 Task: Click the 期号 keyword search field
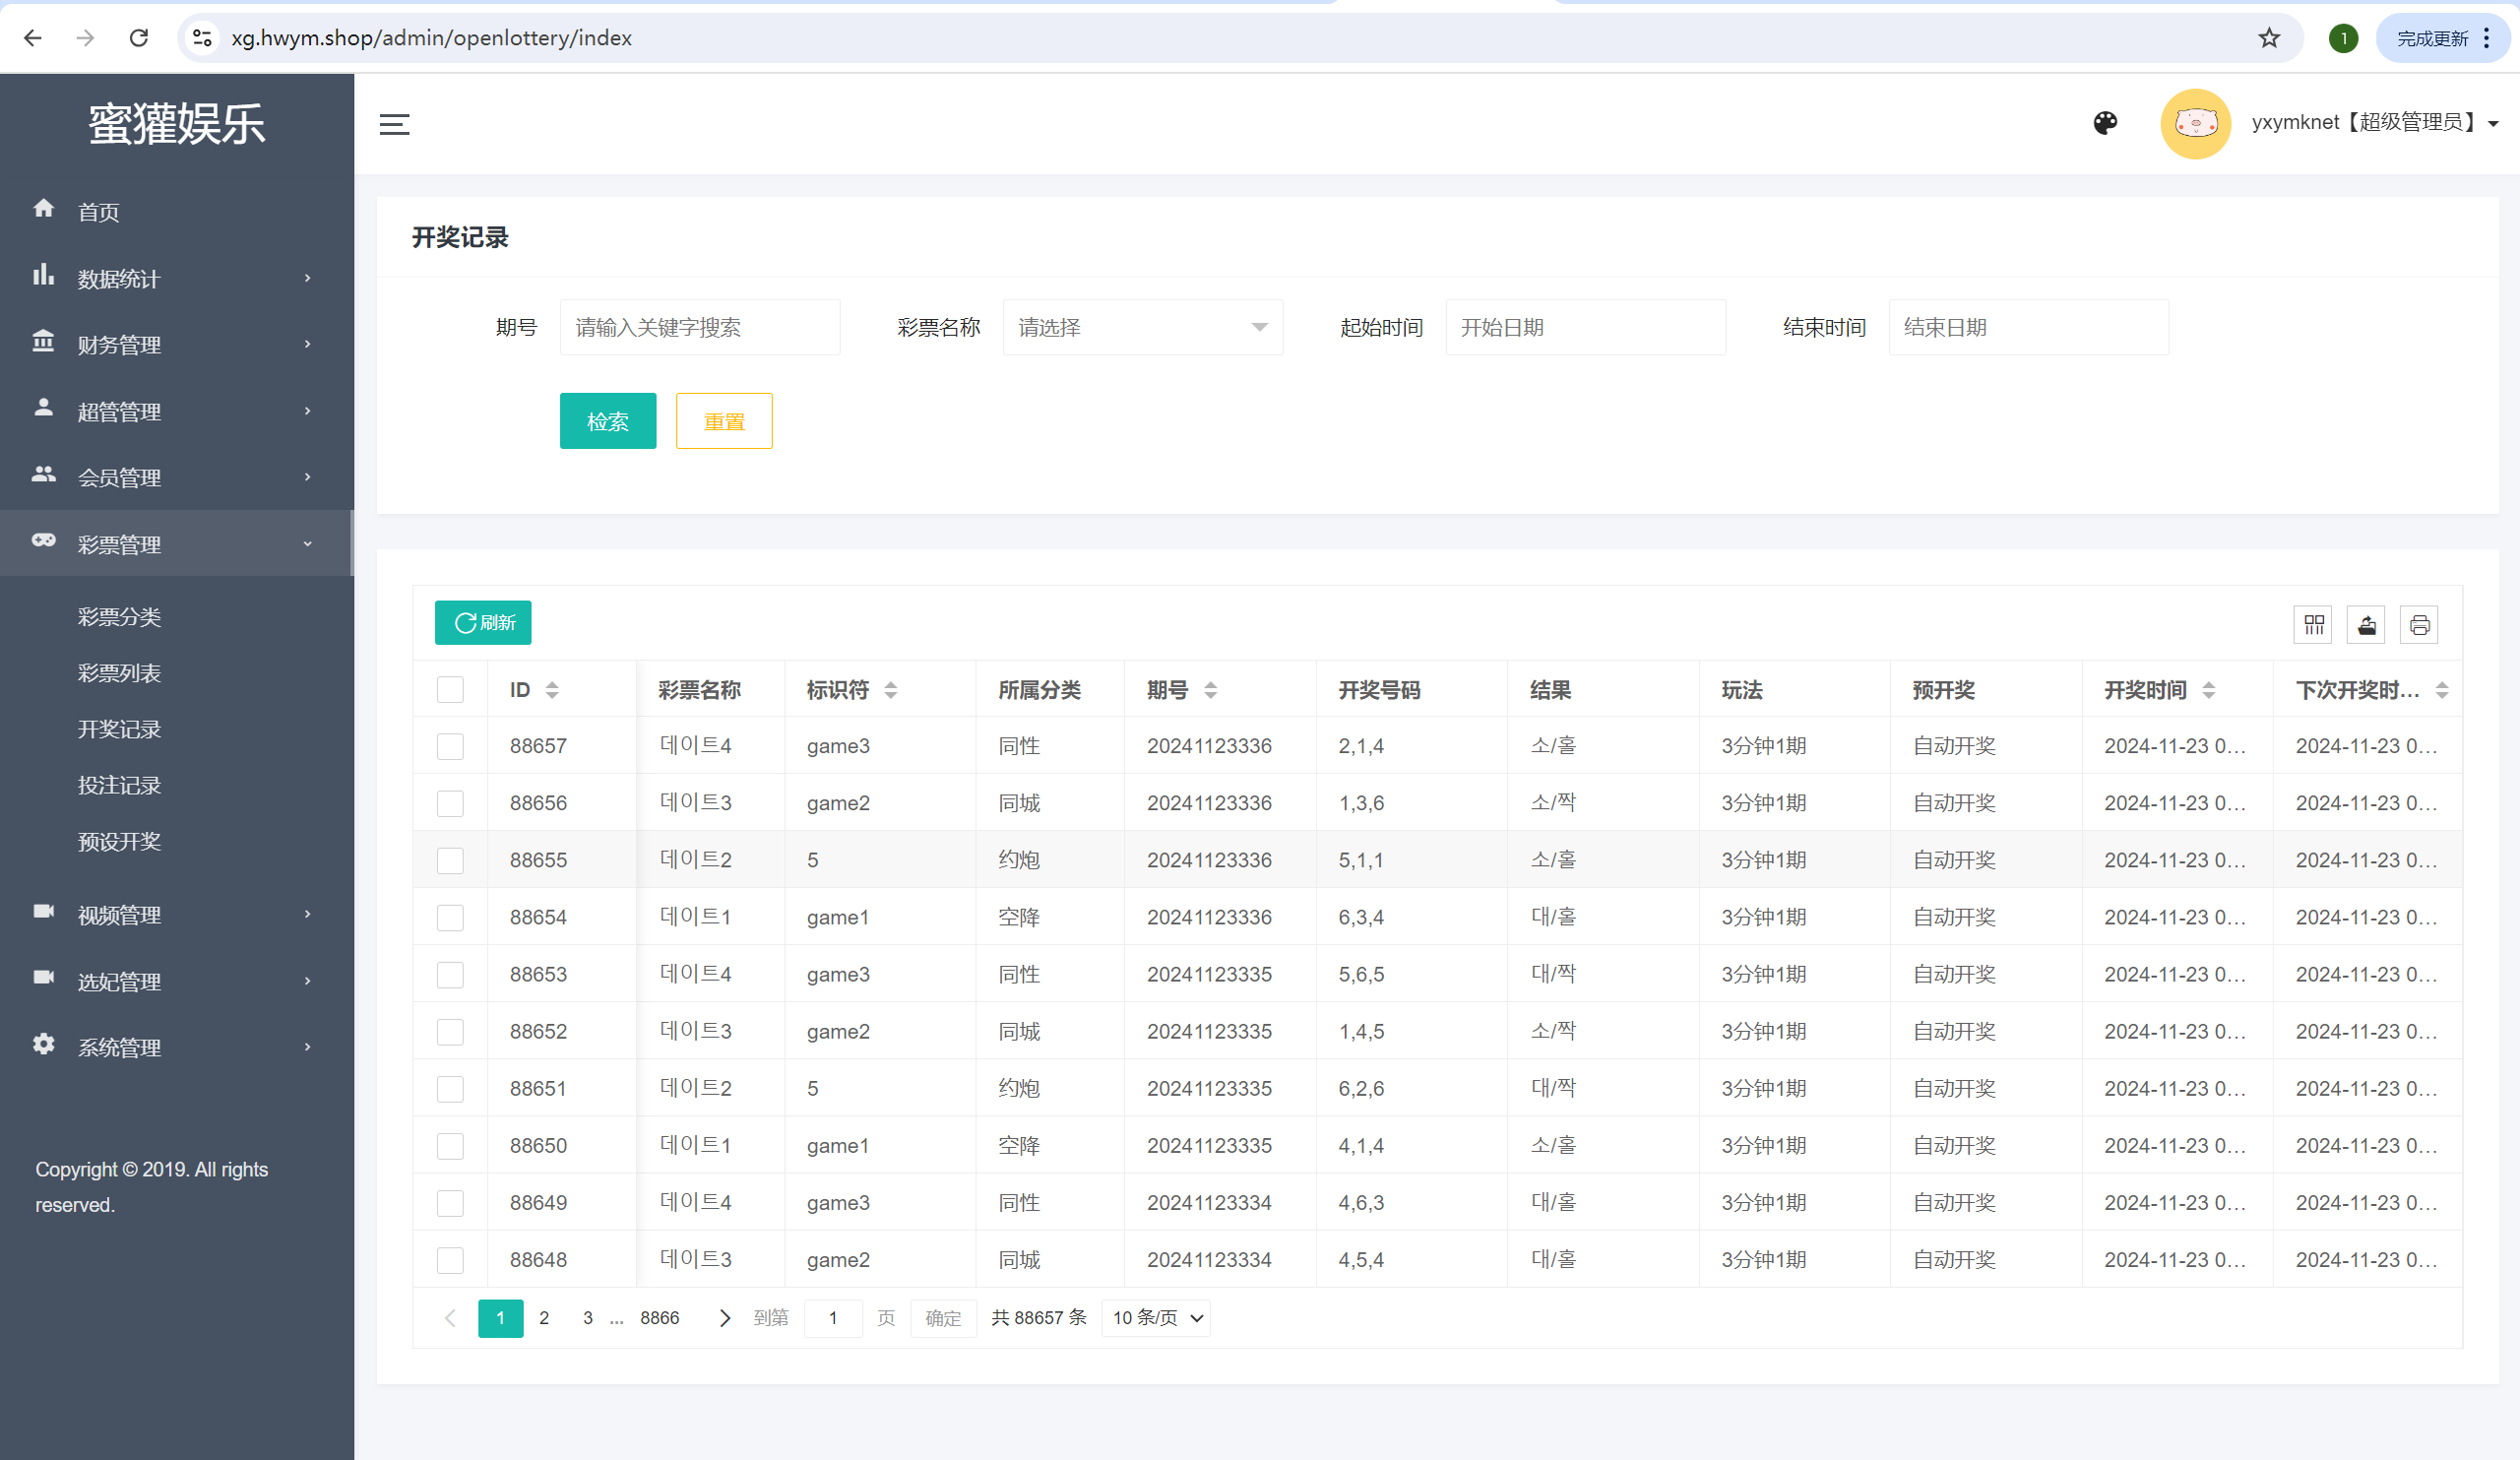[x=700, y=327]
